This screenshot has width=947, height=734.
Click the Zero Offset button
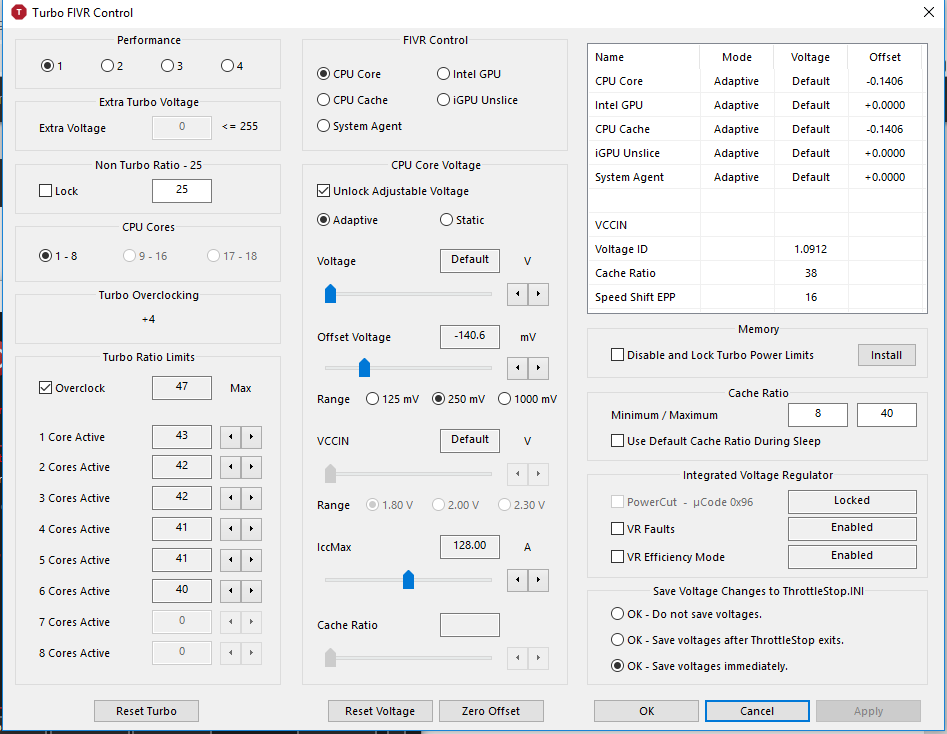click(x=491, y=711)
